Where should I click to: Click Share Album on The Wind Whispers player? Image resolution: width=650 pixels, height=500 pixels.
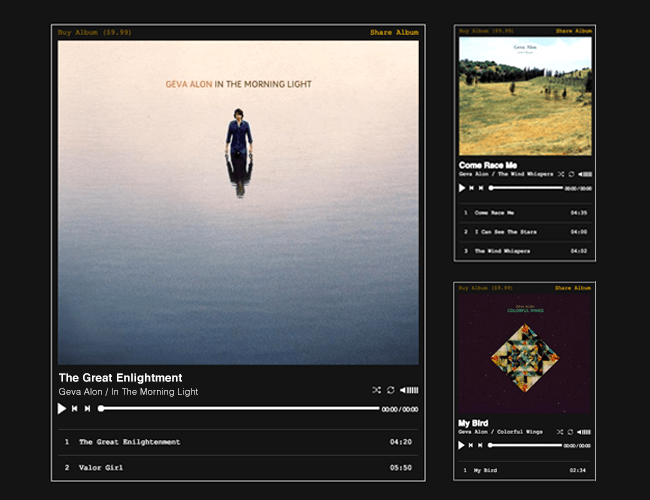[x=574, y=31]
